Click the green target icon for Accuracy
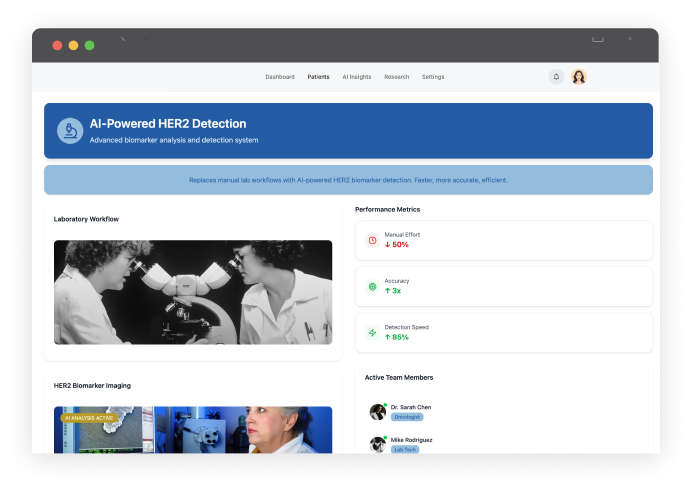 pos(372,286)
